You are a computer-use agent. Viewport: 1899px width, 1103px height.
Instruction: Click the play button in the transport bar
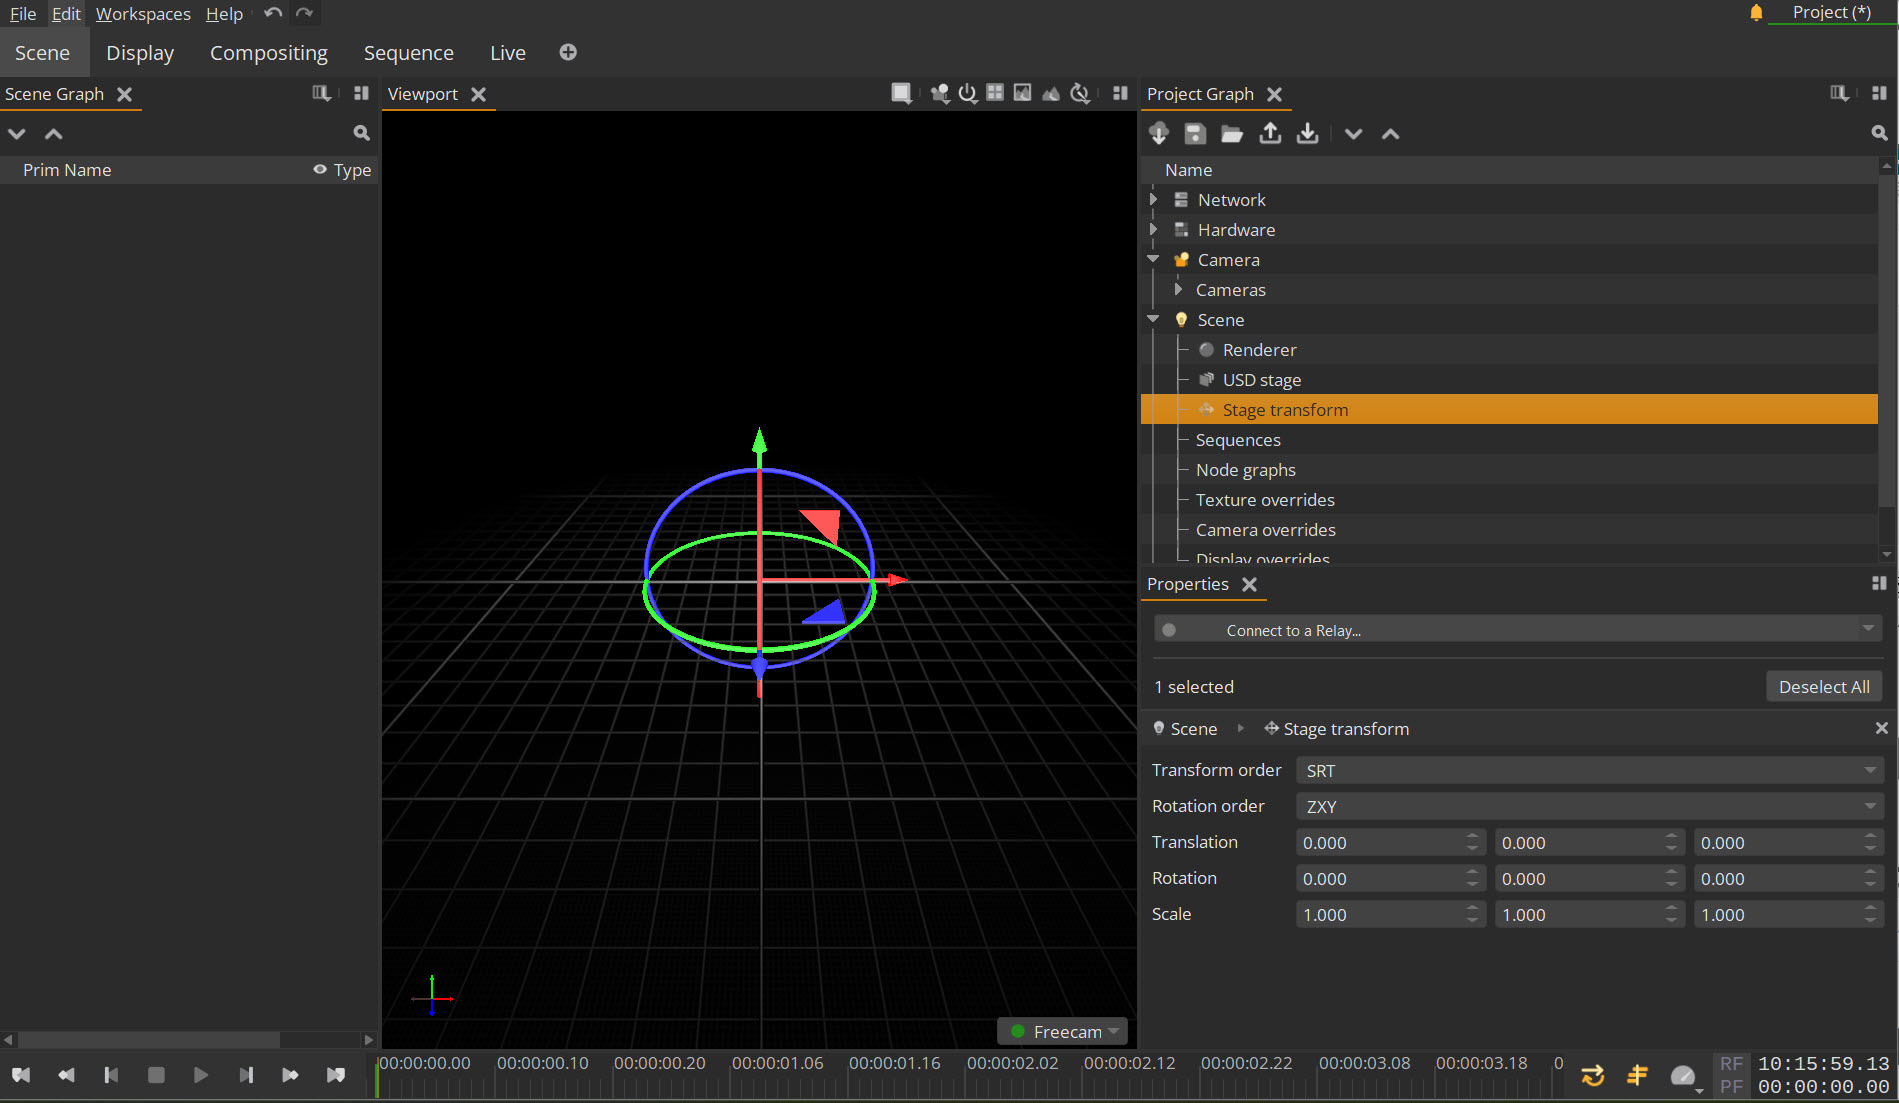tap(201, 1075)
